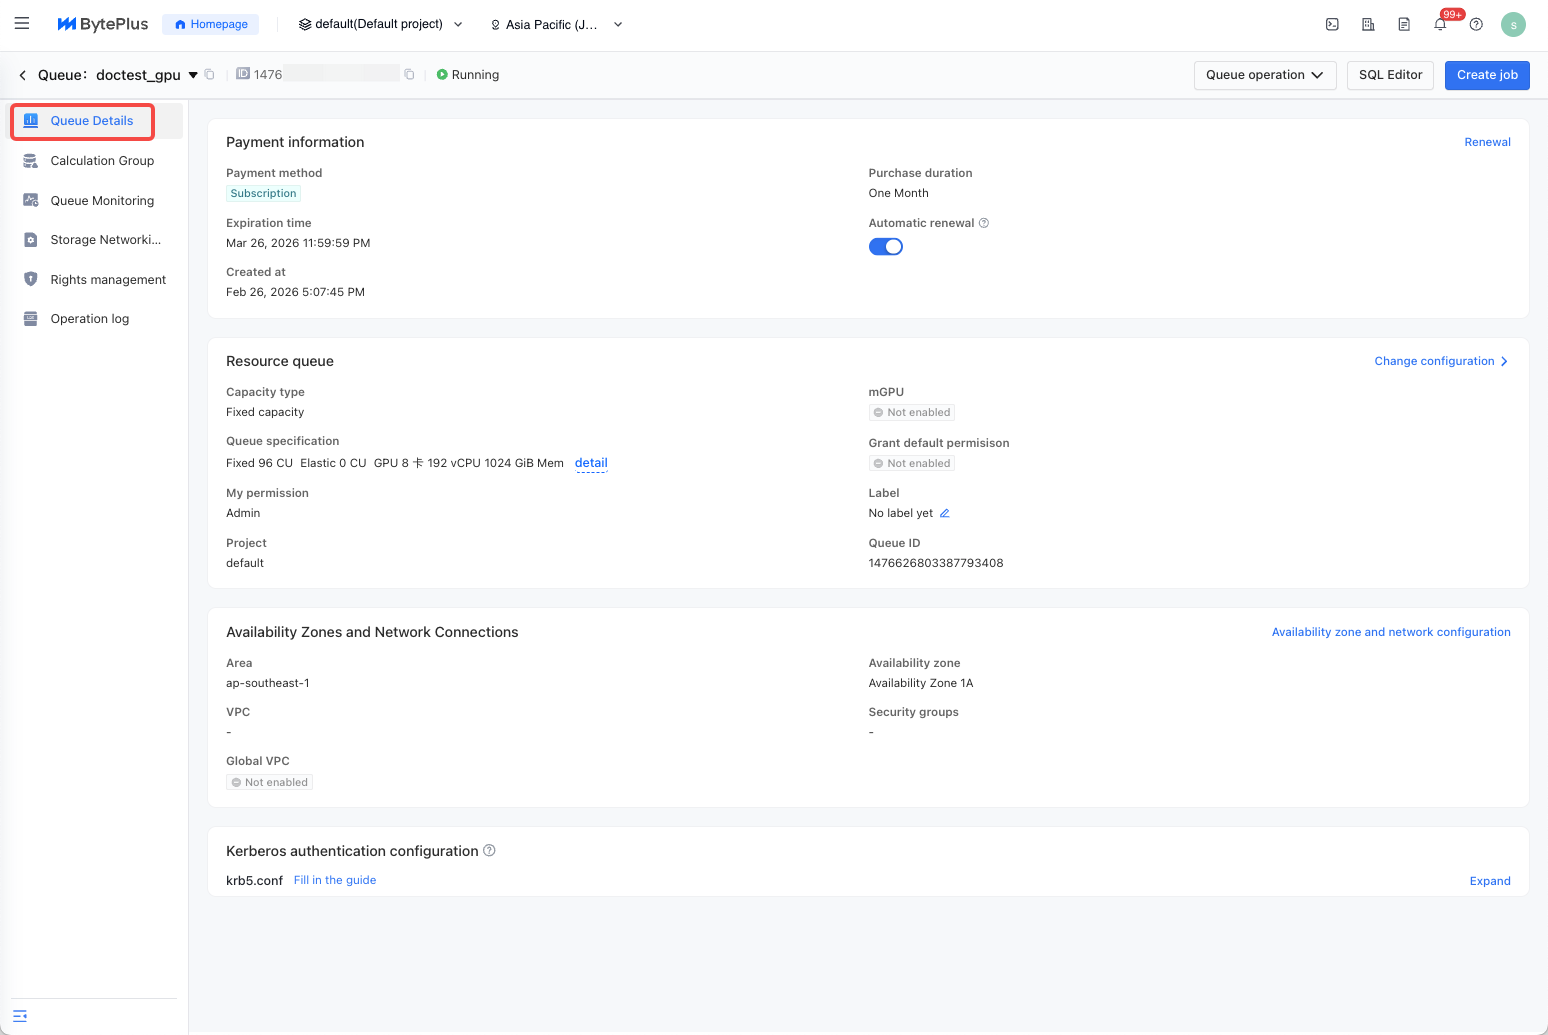Collapse the sidebar using bottom icon
Screen dimensions: 1548x1035
pos(20,1015)
